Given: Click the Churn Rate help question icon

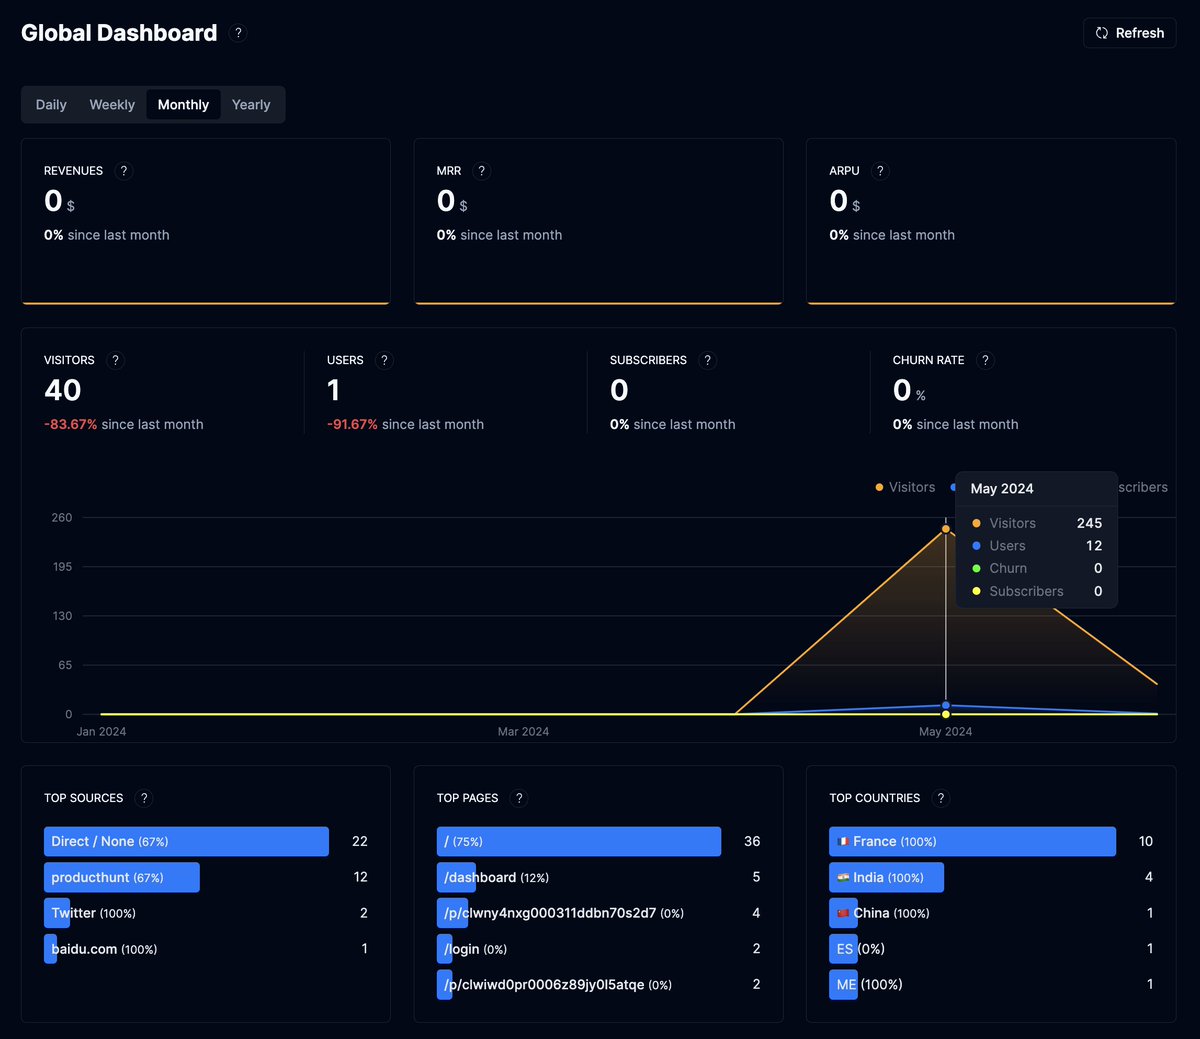Looking at the screenshot, I should pyautogui.click(x=985, y=360).
